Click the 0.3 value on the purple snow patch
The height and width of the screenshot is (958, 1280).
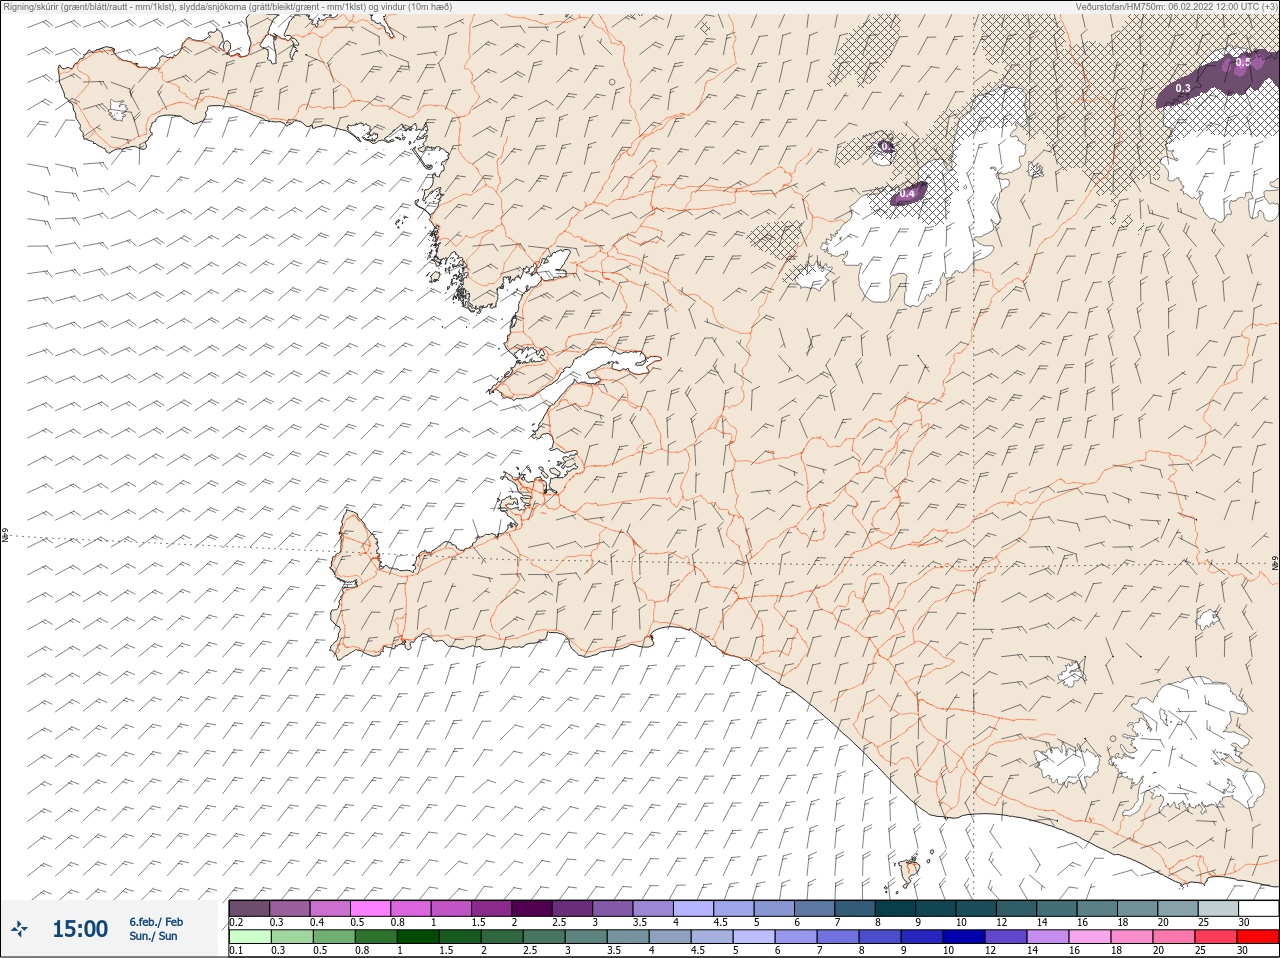click(1183, 89)
